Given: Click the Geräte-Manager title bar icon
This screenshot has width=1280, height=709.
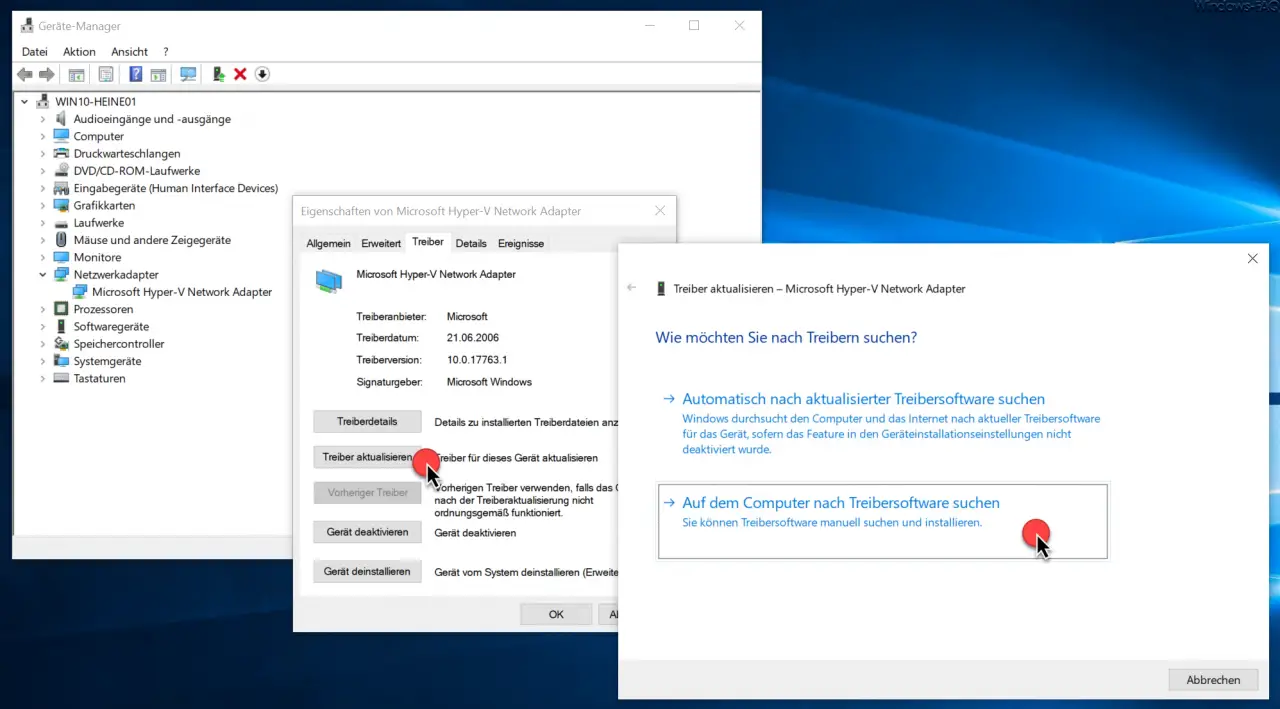Looking at the screenshot, I should pos(27,26).
